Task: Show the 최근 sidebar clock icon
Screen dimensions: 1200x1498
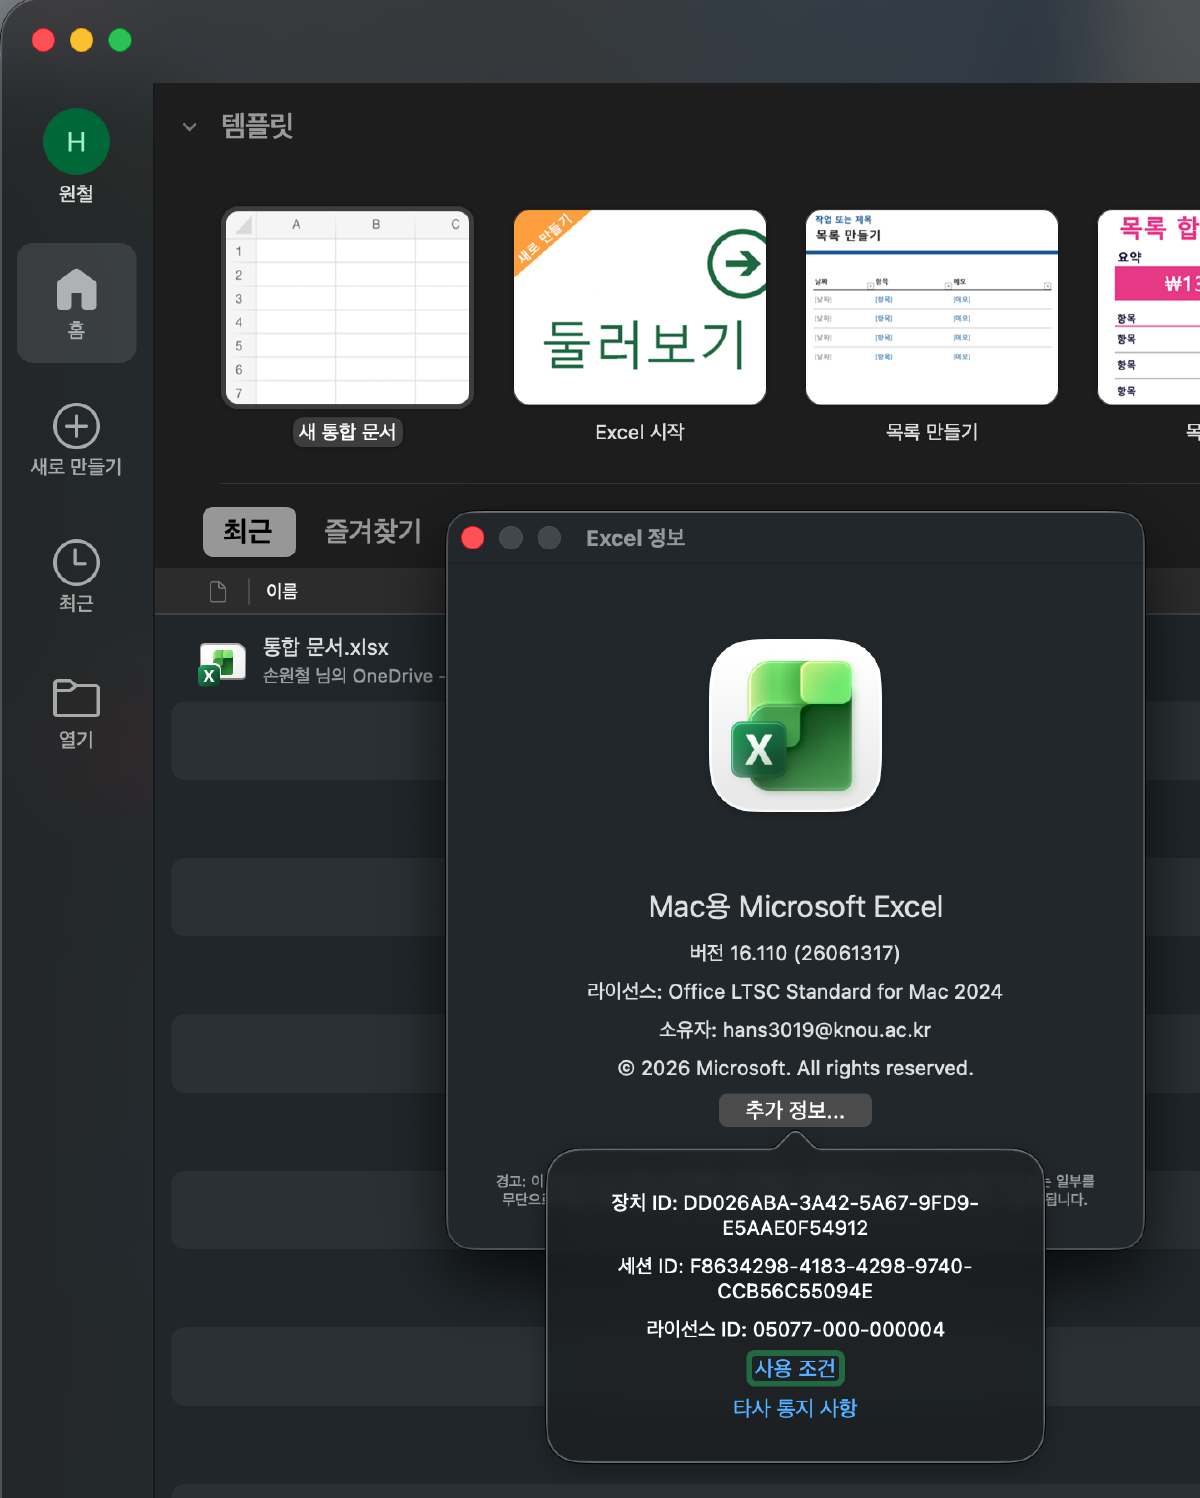Action: click(76, 563)
